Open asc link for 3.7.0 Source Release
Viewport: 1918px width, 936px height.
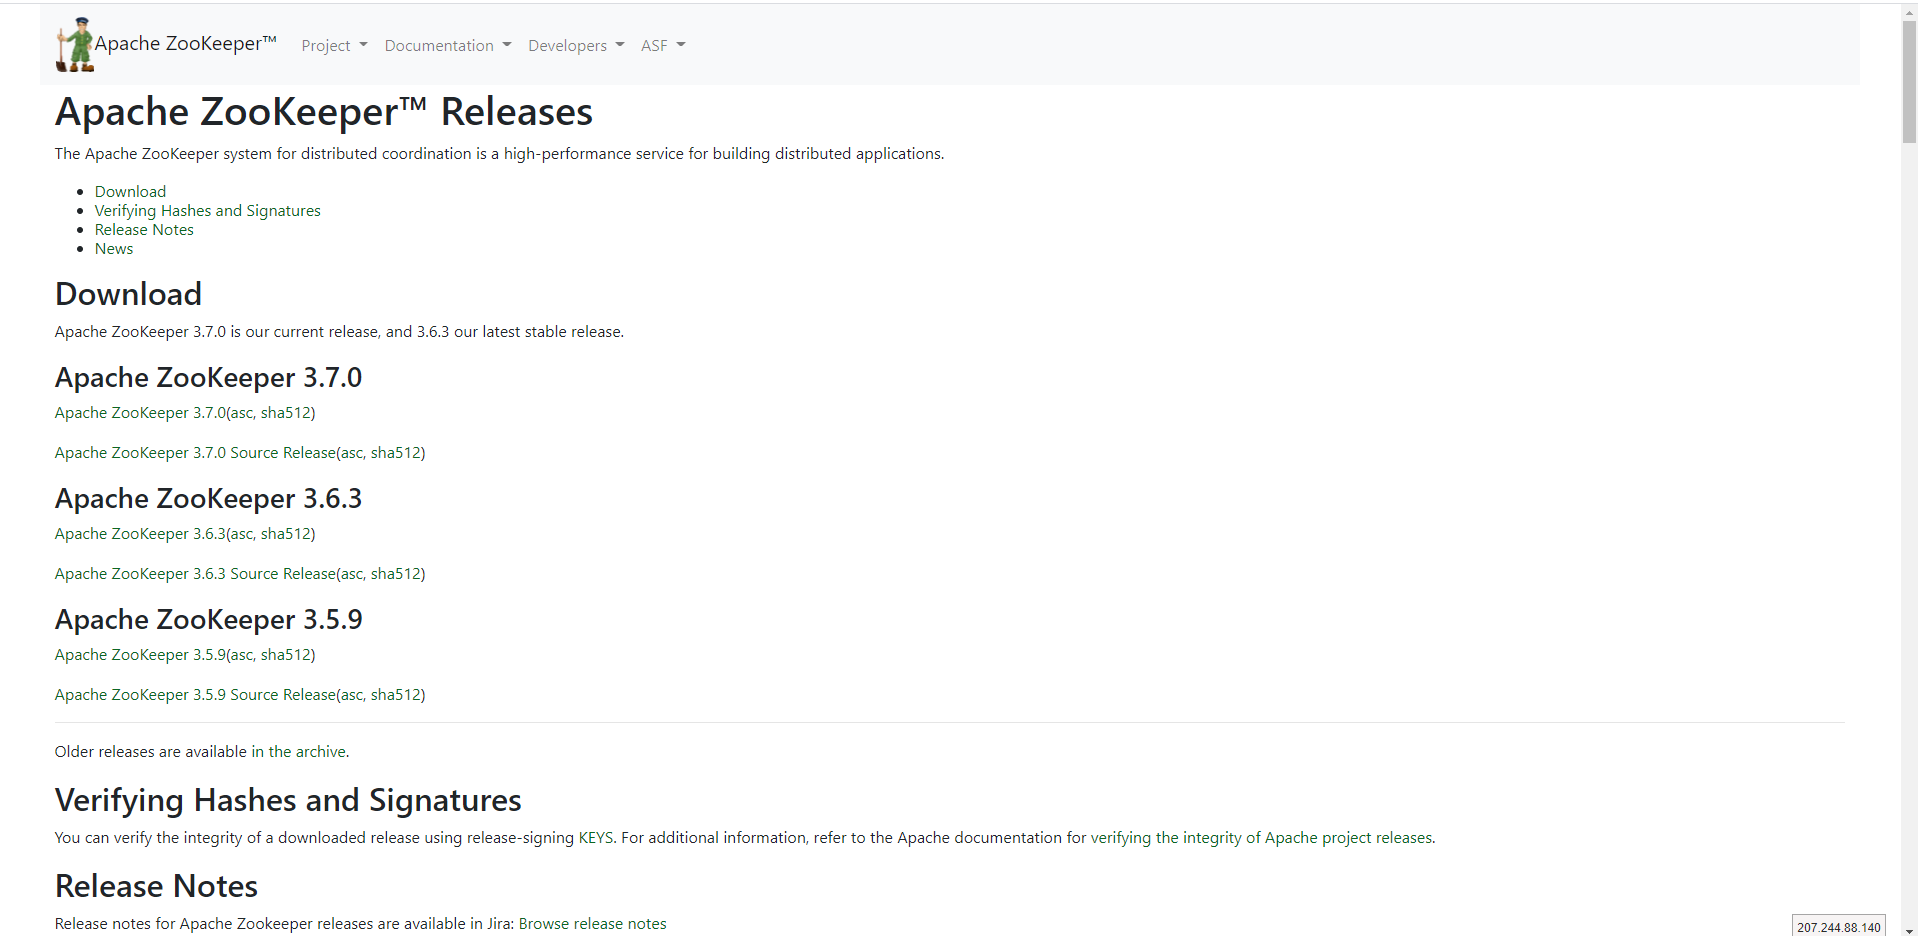coord(351,452)
